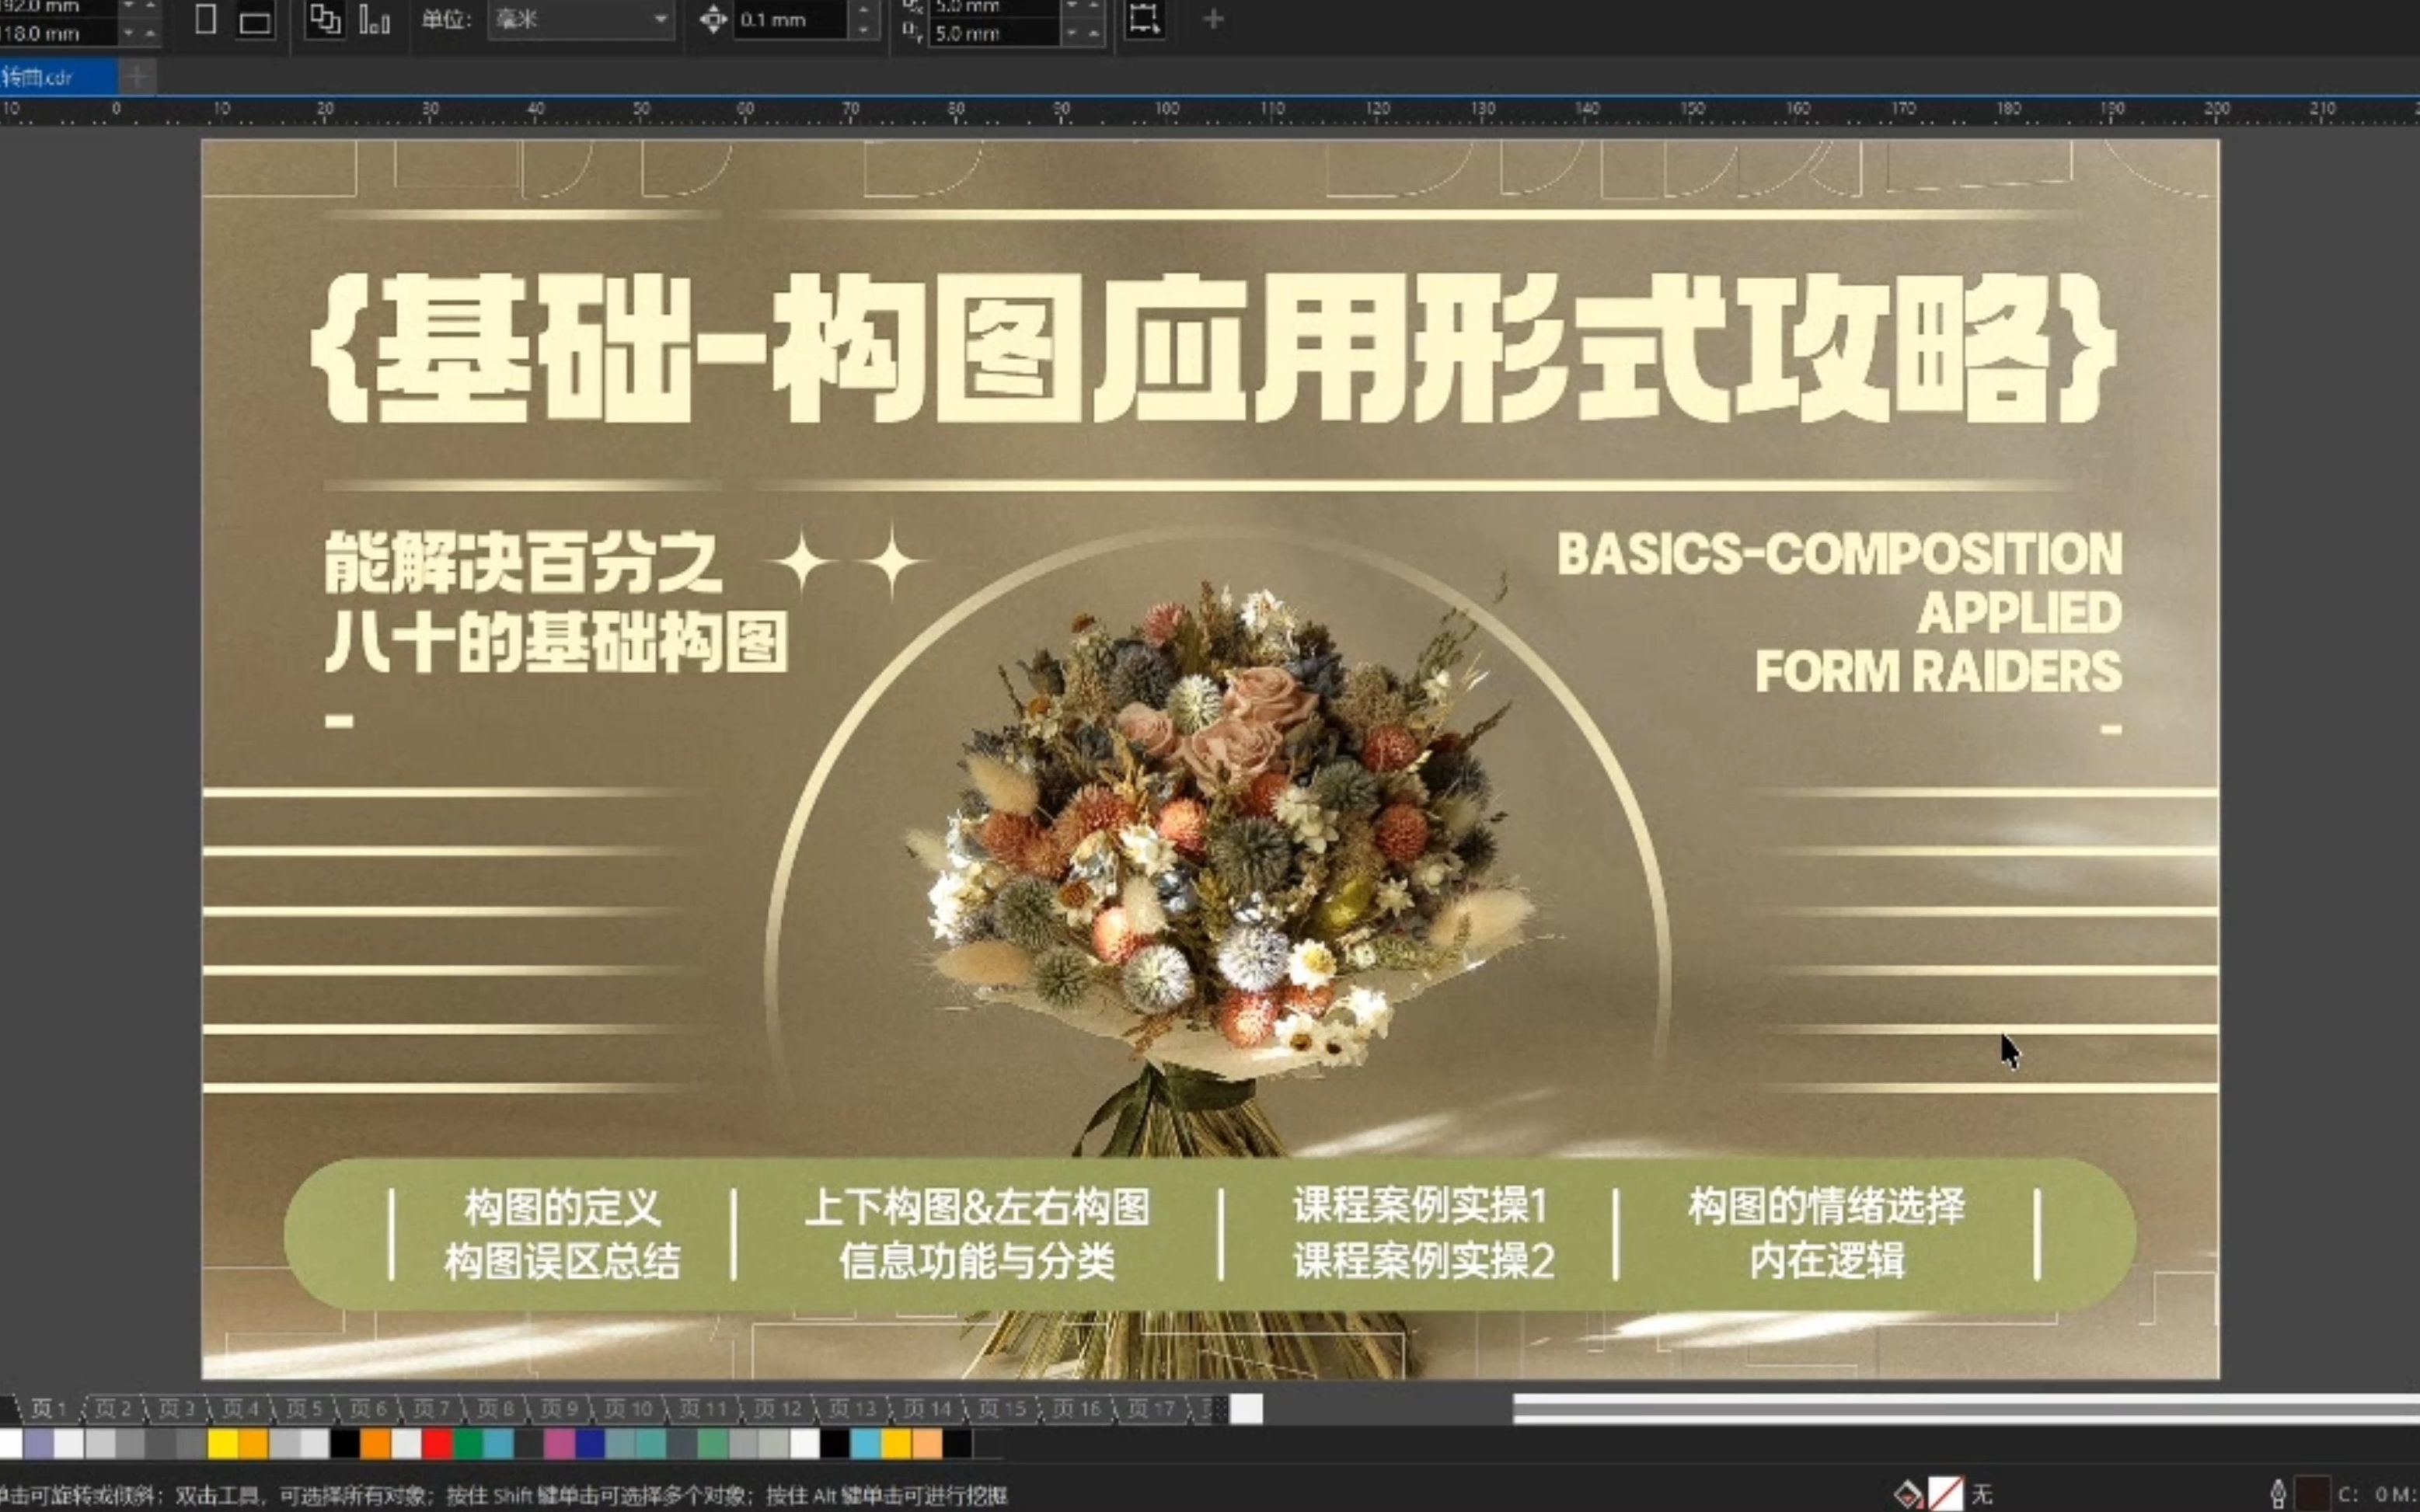Open a new document tab with plus
The height and width of the screenshot is (1512, 2420).
(137, 76)
